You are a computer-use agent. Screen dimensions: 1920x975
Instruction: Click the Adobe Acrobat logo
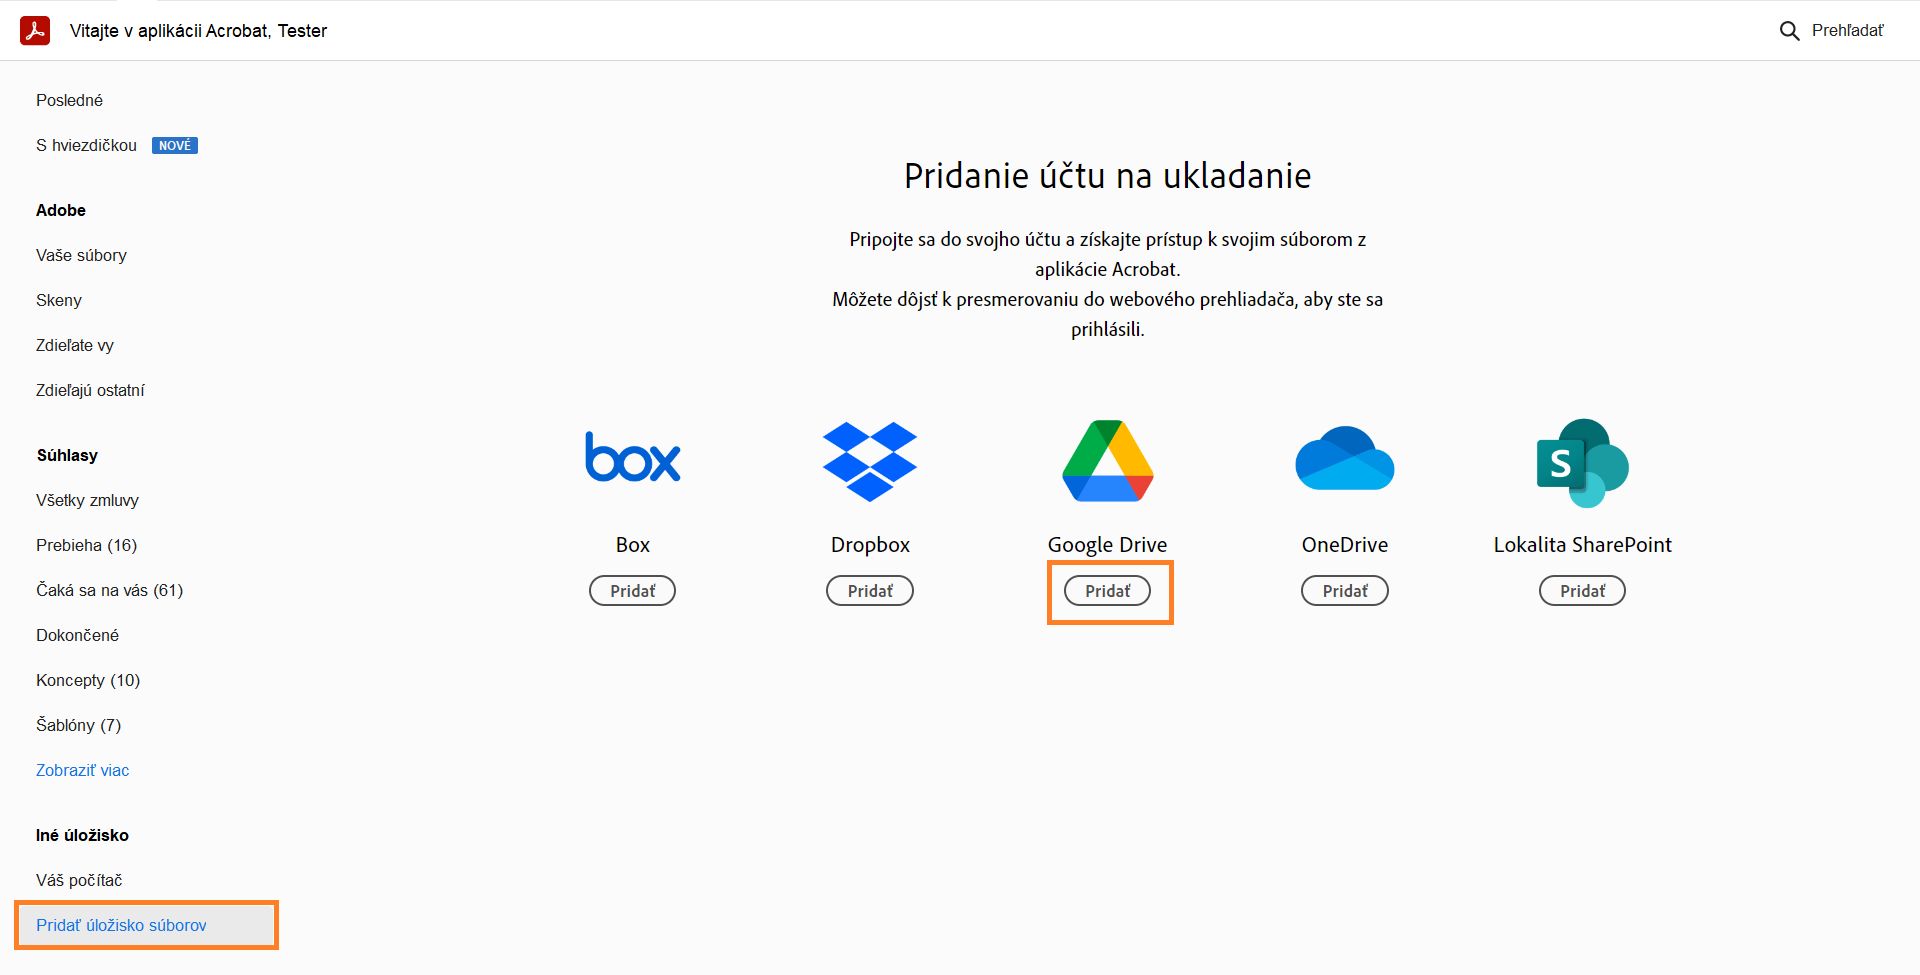click(36, 29)
